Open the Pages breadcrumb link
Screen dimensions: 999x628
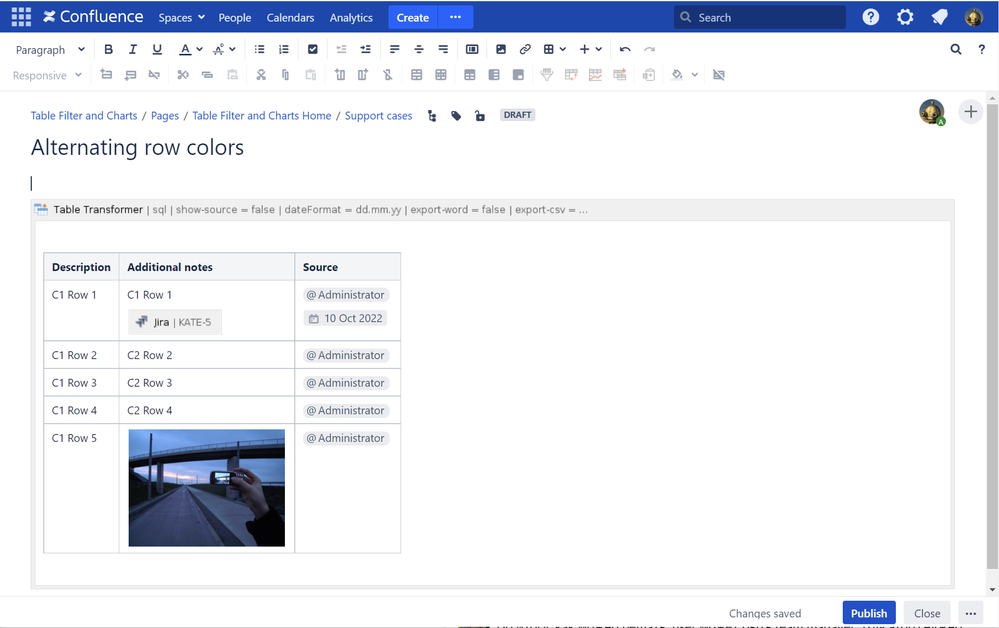pos(164,115)
